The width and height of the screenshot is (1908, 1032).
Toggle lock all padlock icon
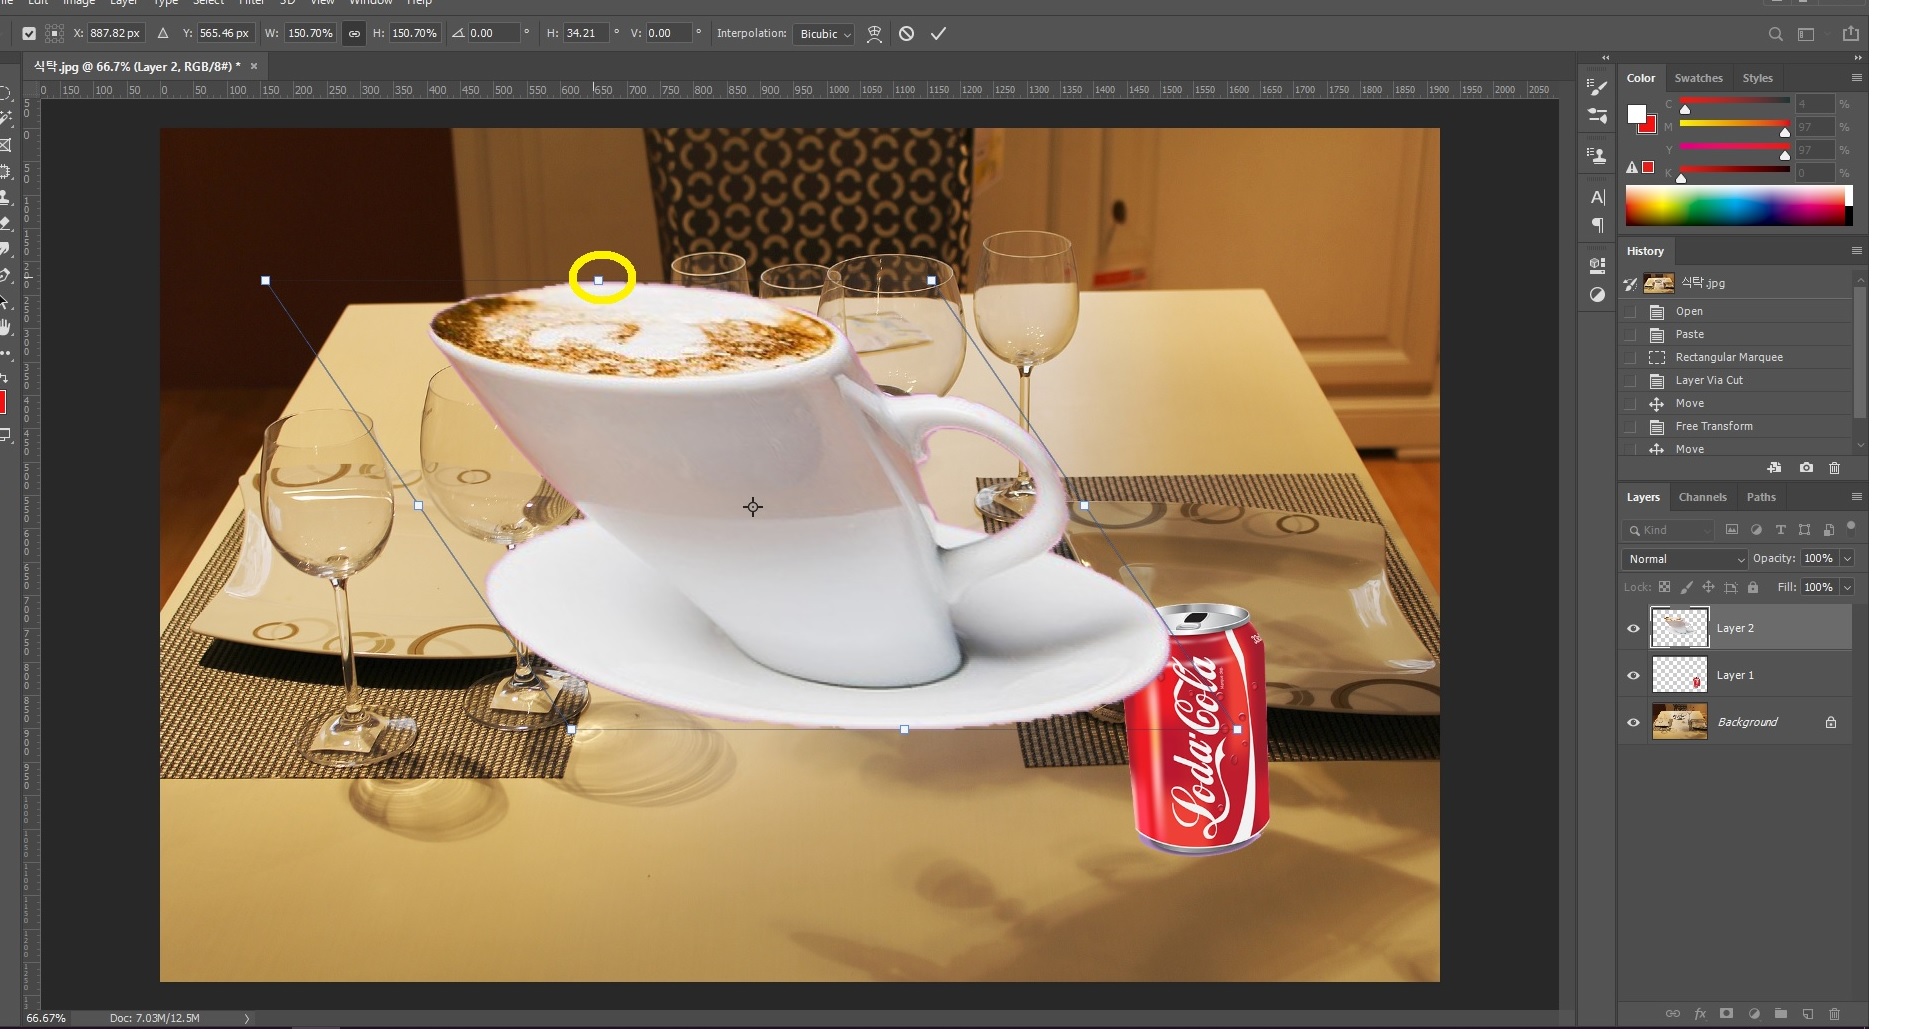1752,587
